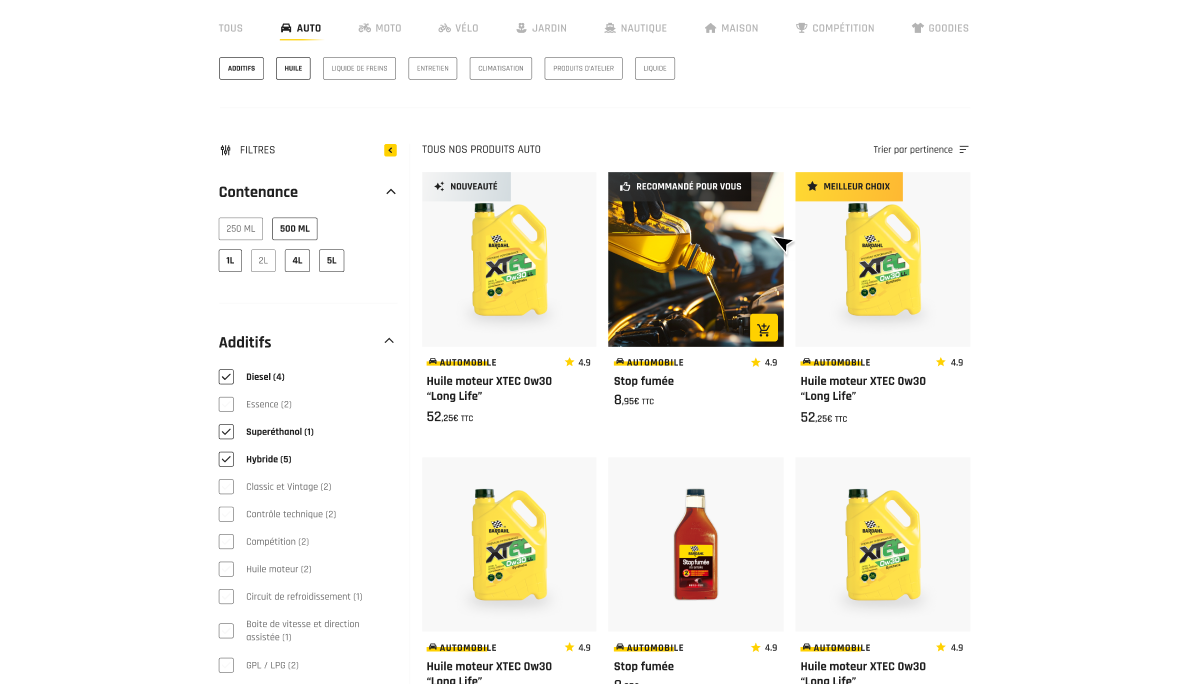The width and height of the screenshot is (1185, 684).
Task: Enable the Contrôle technique checkbox
Action: [x=226, y=514]
